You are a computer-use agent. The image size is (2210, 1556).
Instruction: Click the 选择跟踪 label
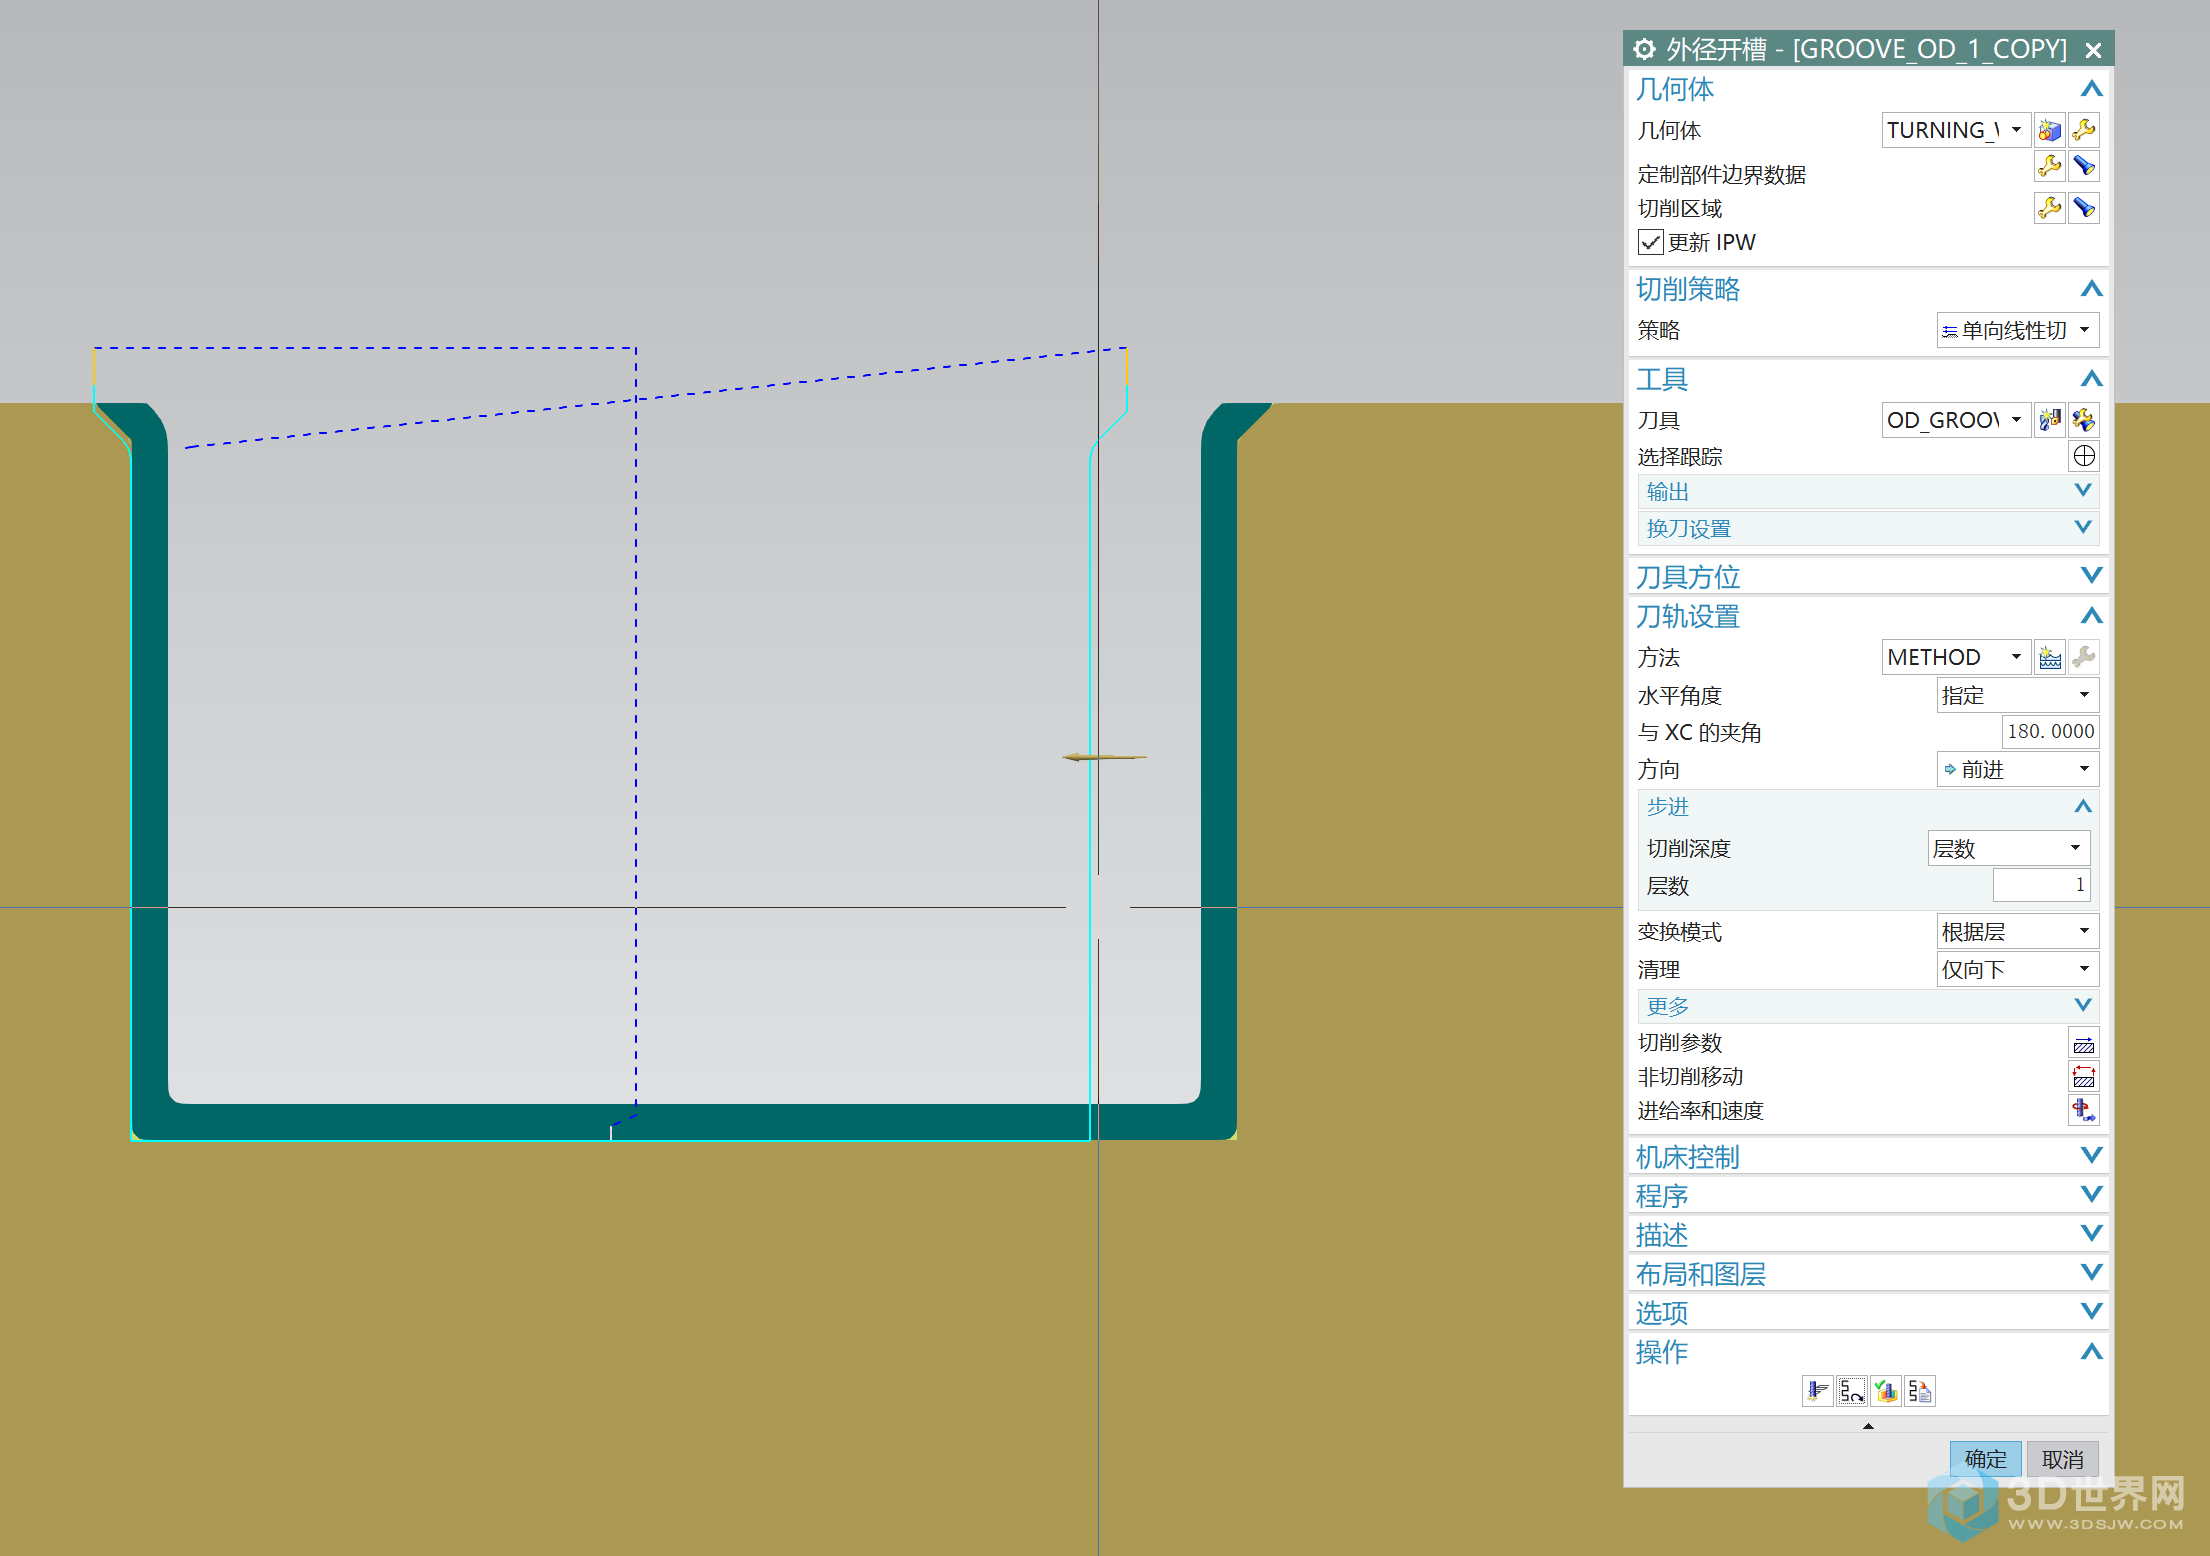pos(1680,456)
